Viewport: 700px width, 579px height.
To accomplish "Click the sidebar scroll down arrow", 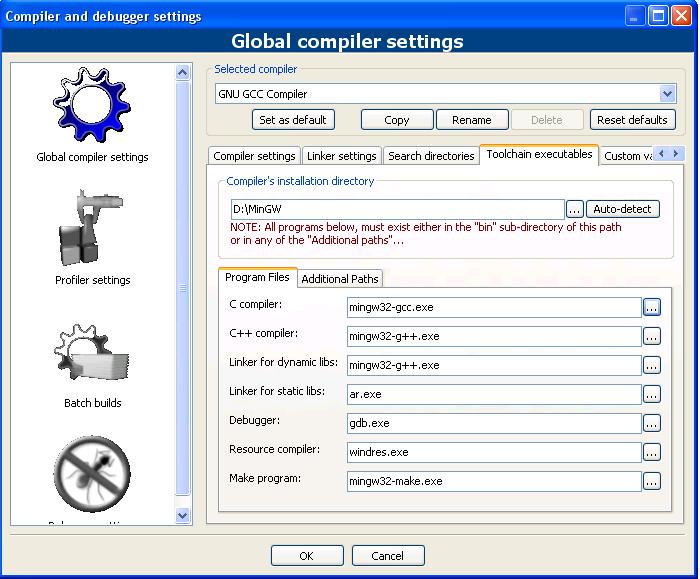I will point(183,516).
